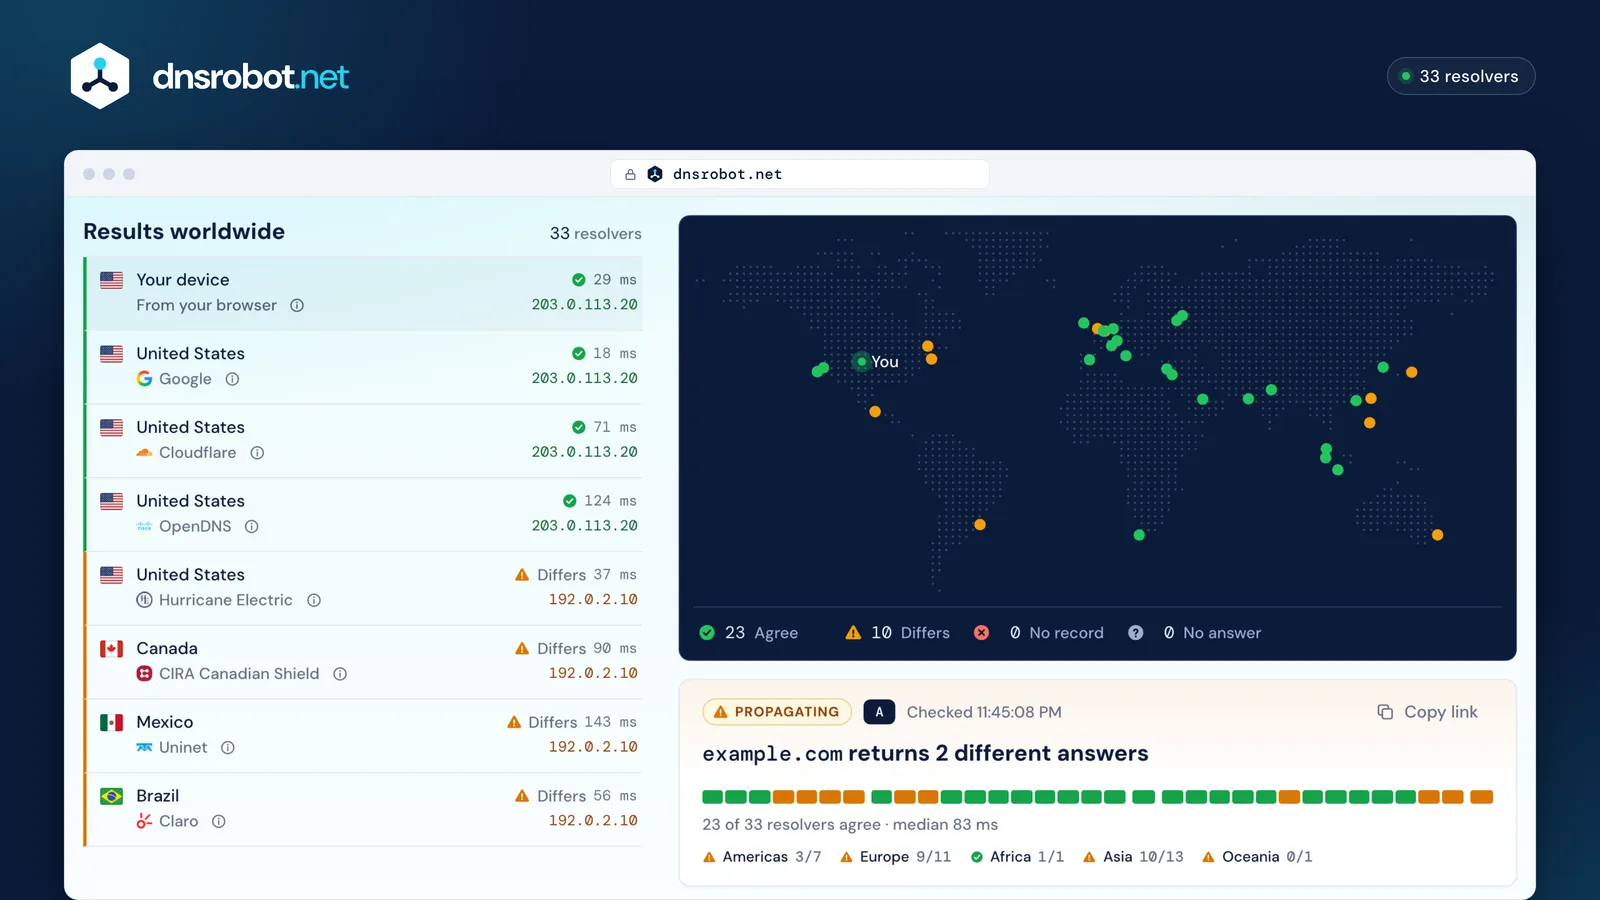Click the last orange bar in resolver strip

pos(1482,797)
